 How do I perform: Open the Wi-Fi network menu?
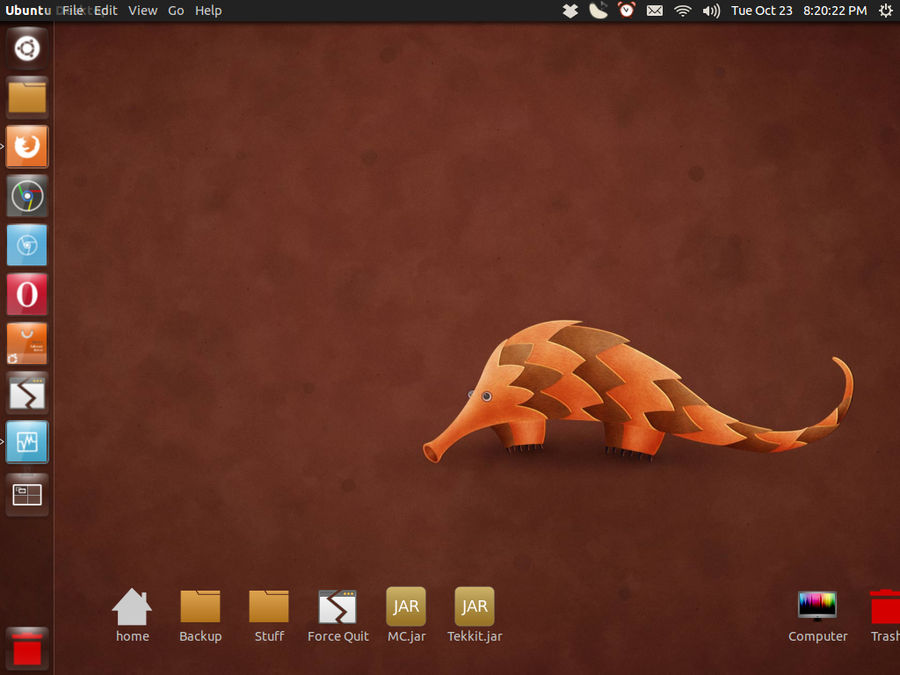682,11
